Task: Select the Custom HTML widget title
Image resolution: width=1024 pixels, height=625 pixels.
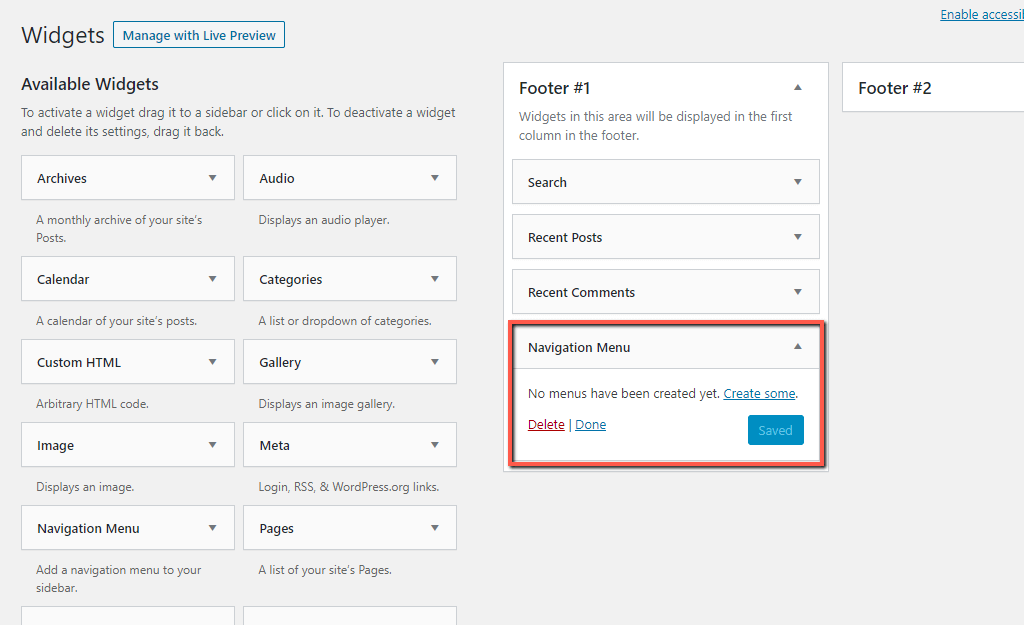Action: (x=79, y=362)
